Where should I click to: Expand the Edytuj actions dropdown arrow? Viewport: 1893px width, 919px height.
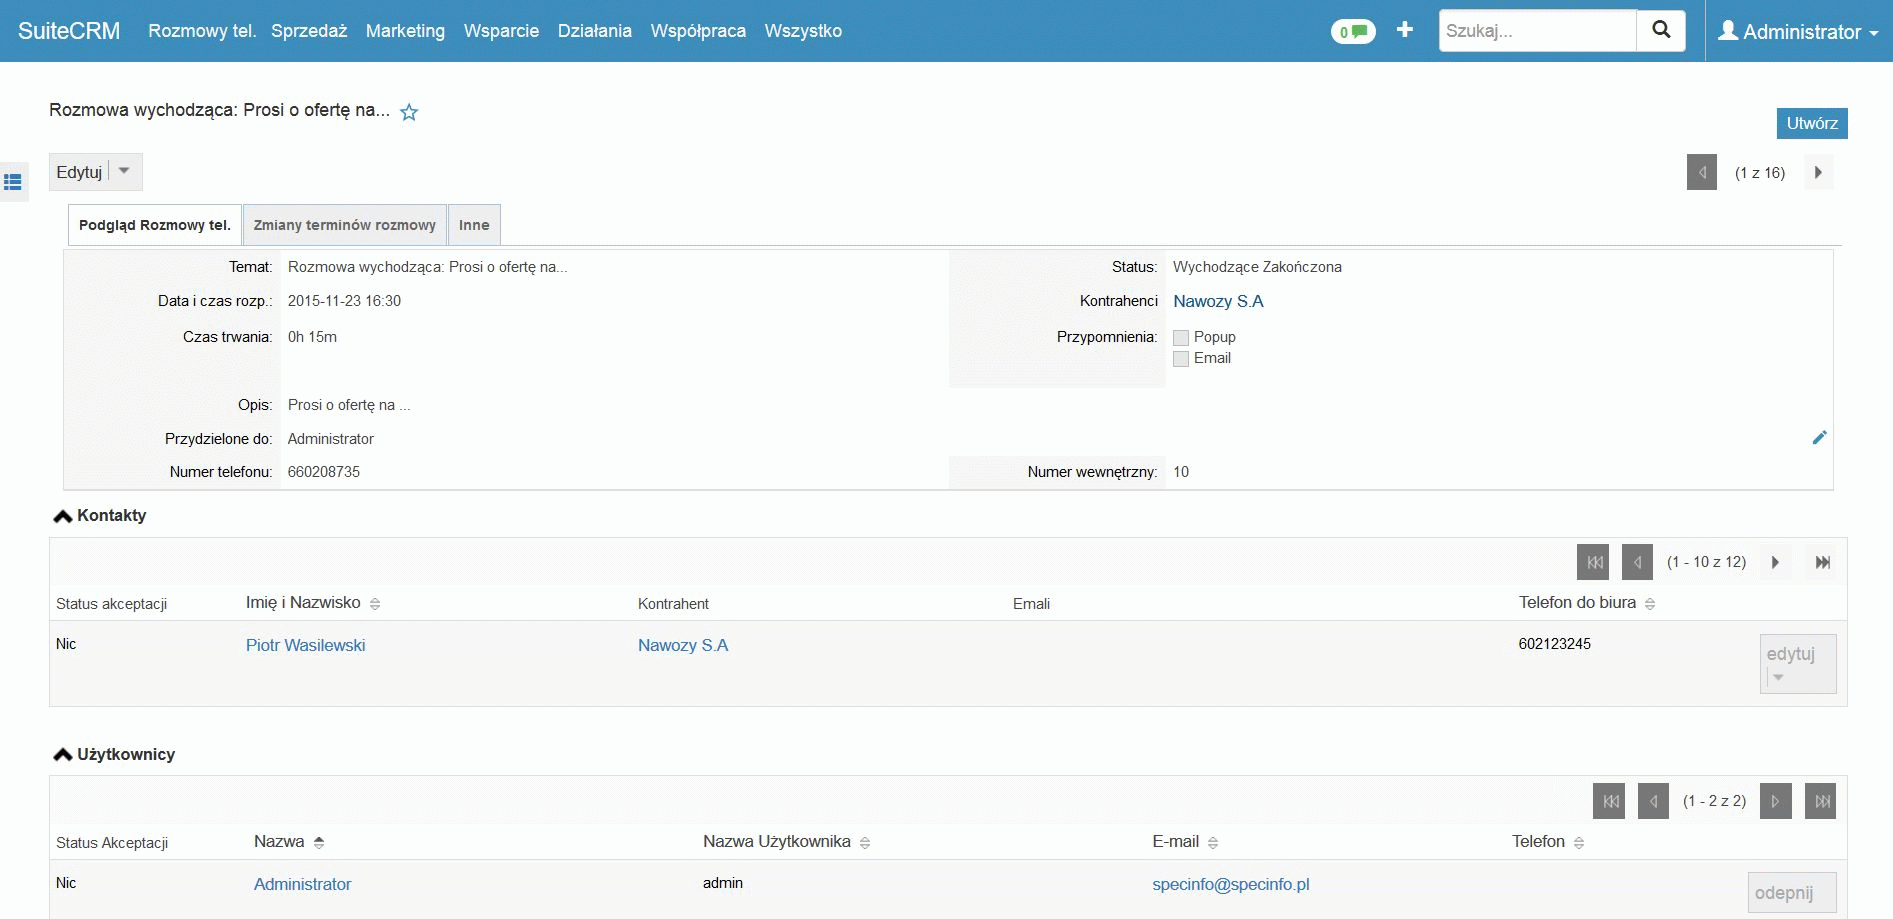125,172
